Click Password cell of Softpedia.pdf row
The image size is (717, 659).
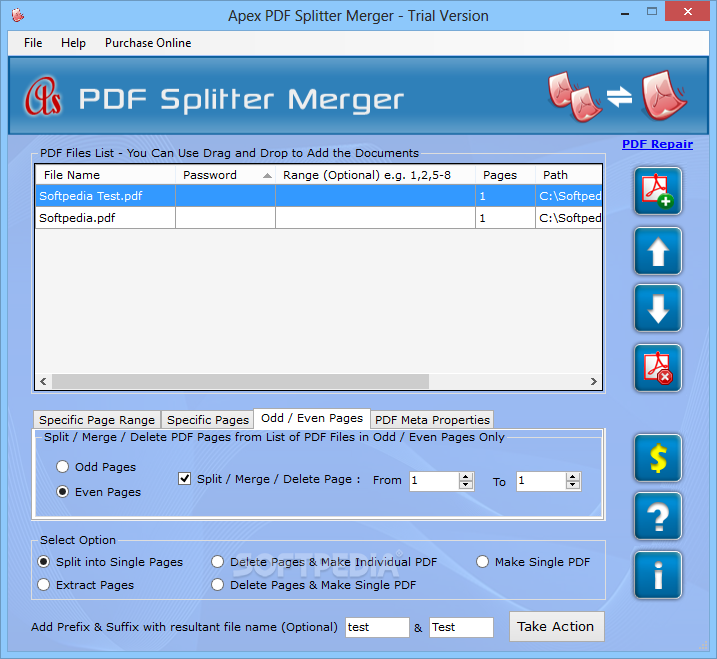coord(225,218)
